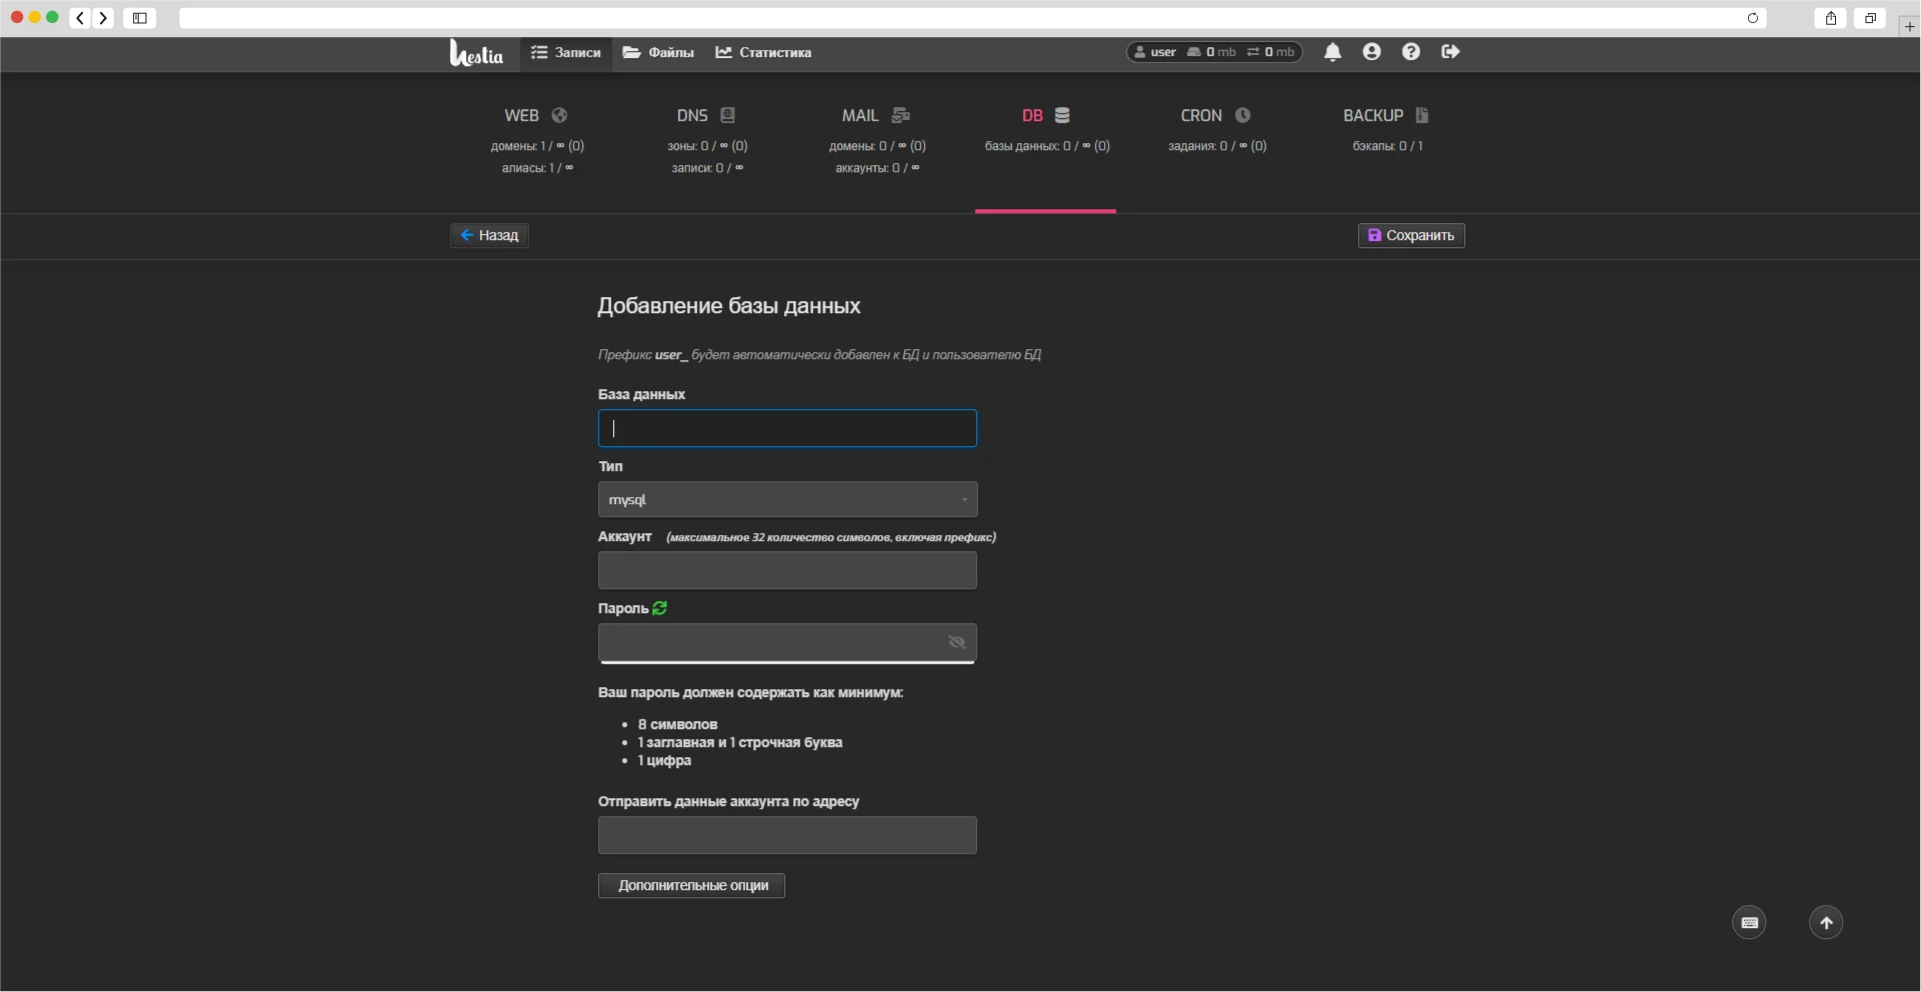Toggle password visibility eye icon

[x=956, y=642]
